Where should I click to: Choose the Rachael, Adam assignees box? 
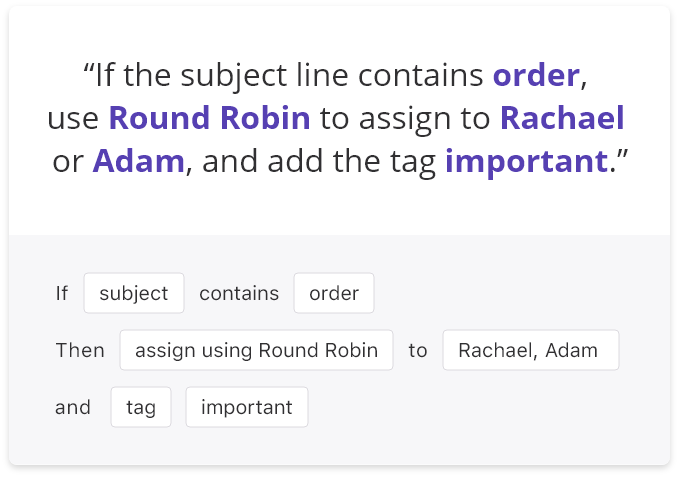coord(531,350)
